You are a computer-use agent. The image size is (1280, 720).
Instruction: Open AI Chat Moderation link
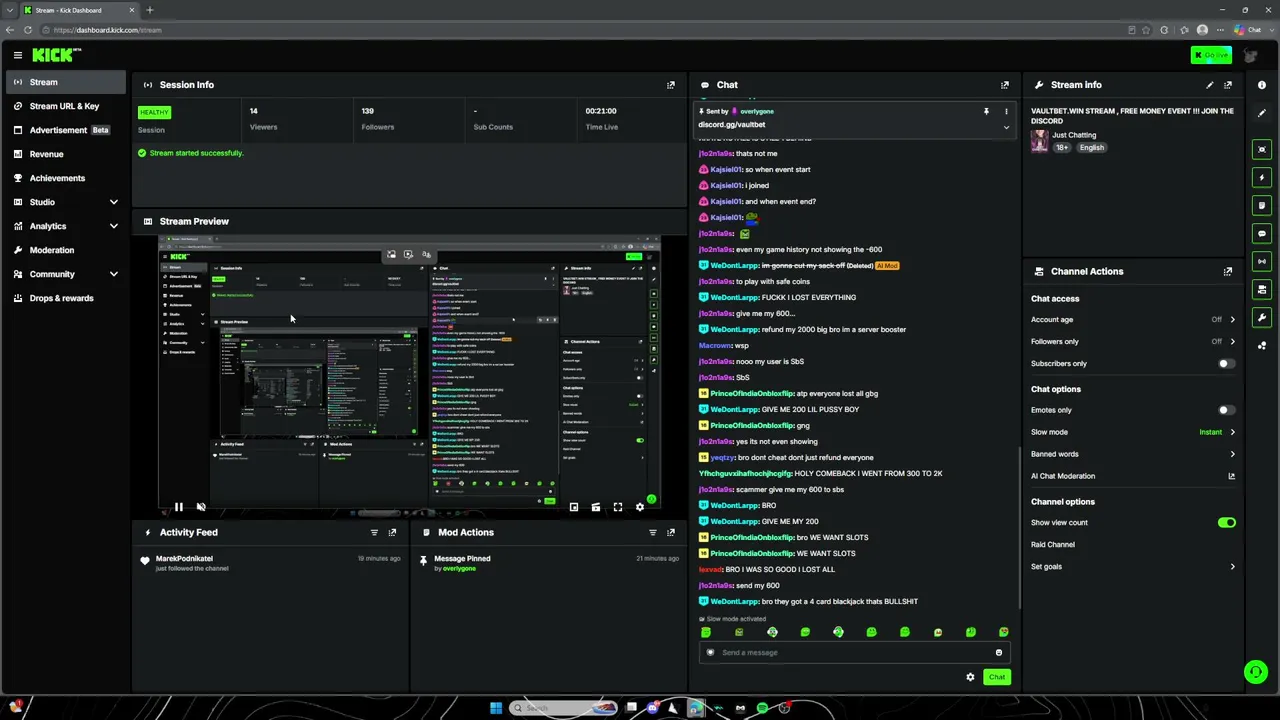(1133, 476)
